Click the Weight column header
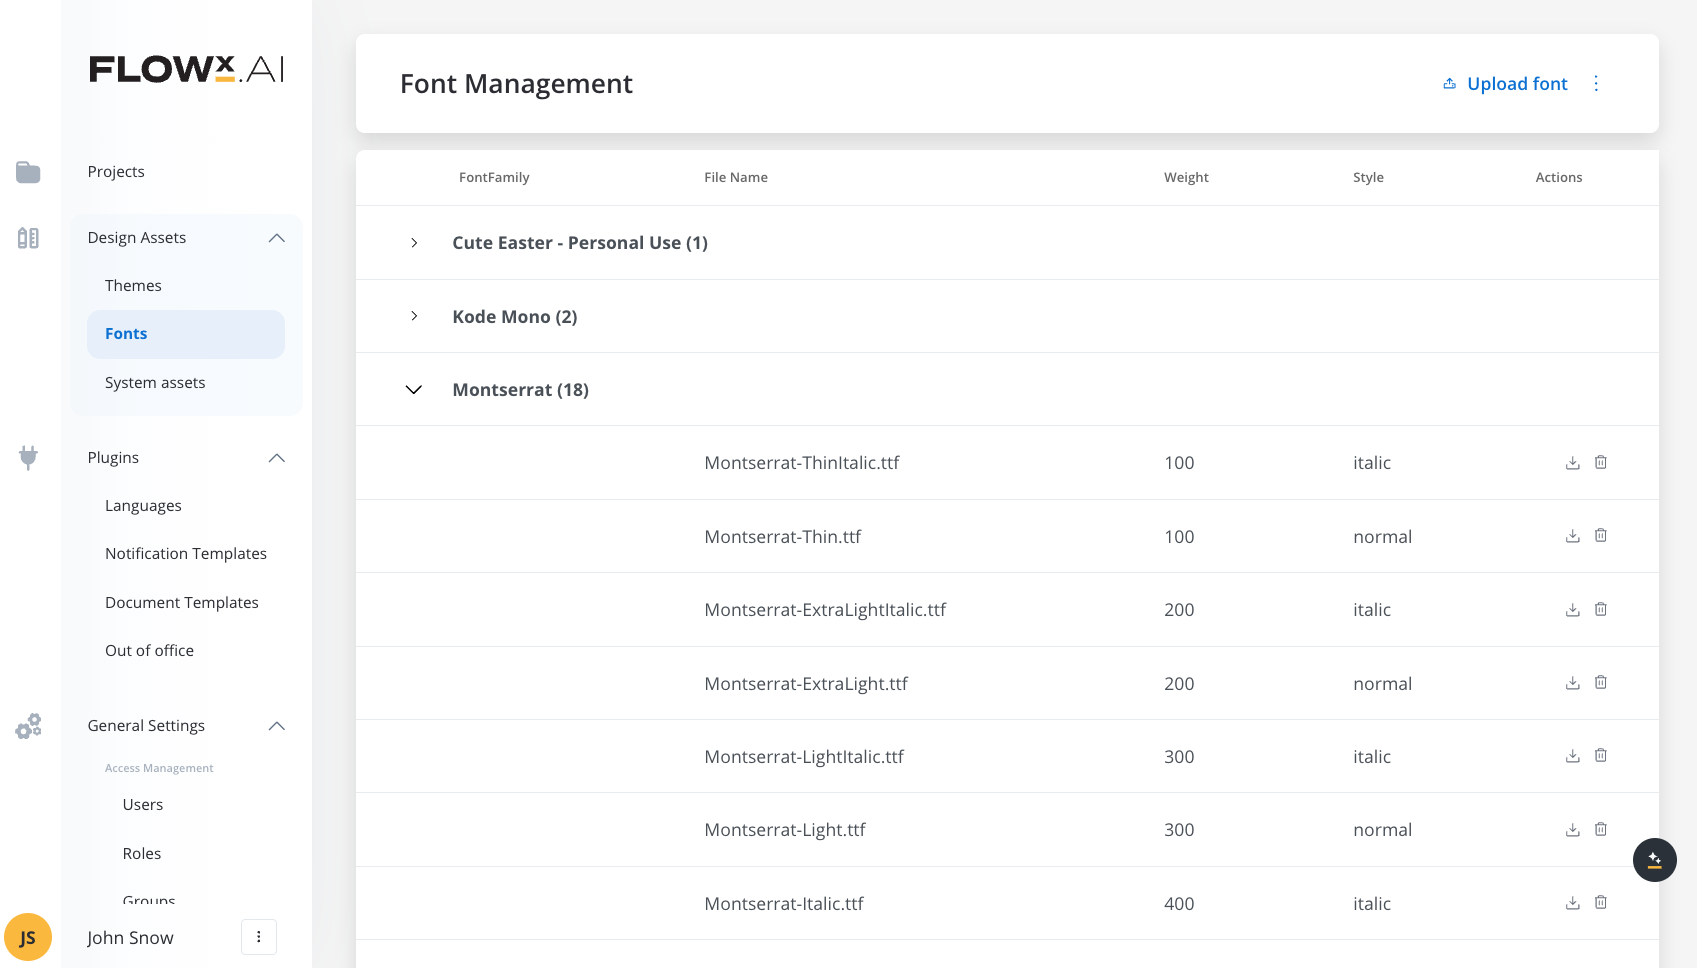 1186,178
